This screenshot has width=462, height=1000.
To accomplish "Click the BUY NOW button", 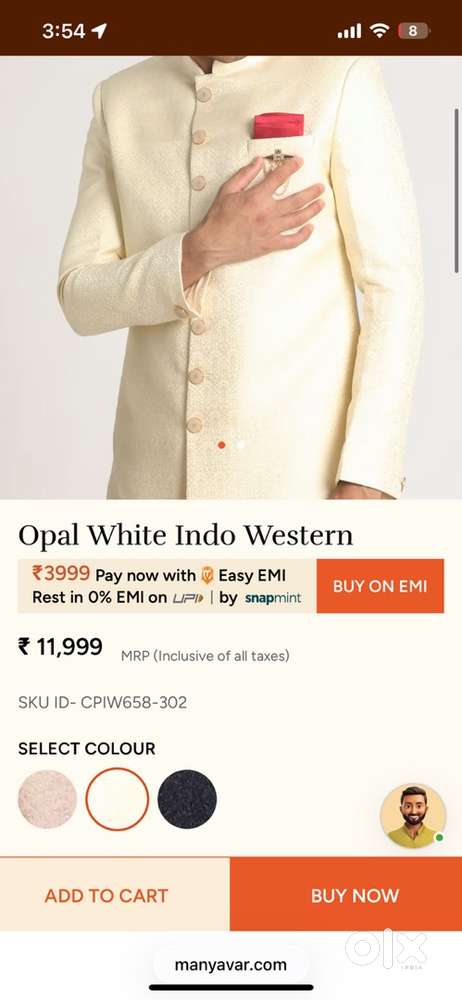I will 346,894.
